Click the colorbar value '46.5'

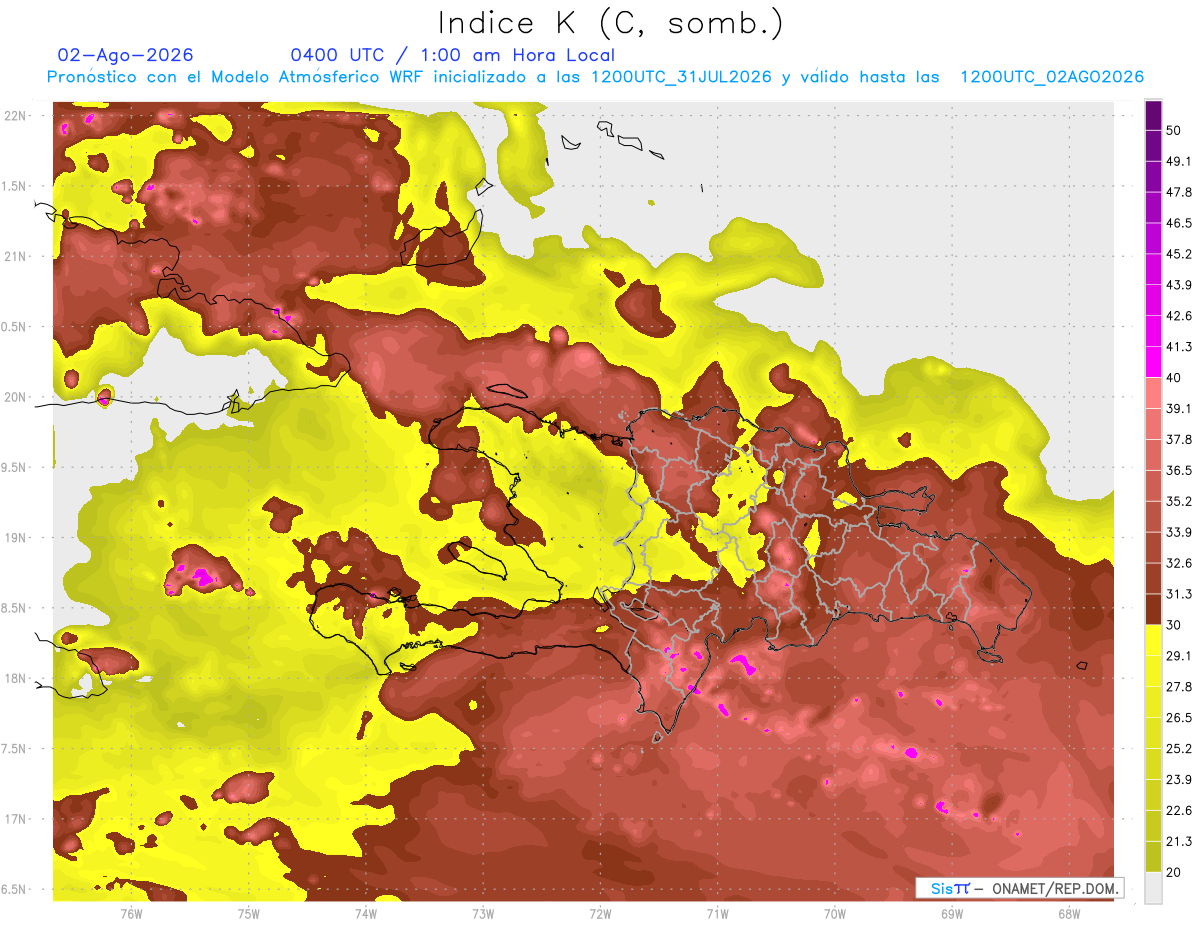click(1179, 223)
